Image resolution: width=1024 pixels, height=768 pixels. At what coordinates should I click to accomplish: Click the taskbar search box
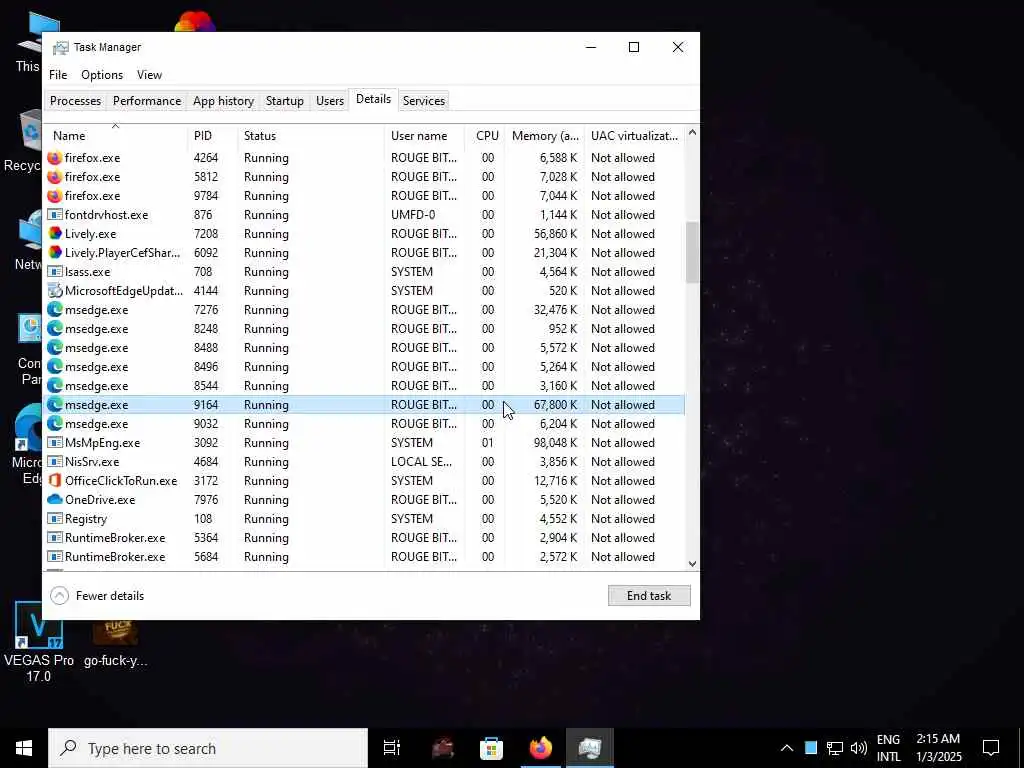(208, 748)
